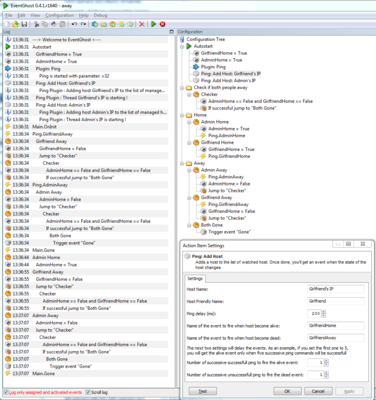Collapse the Away folder in tree
Image resolution: width=376 pixels, height=400 pixels.
[x=182, y=163]
